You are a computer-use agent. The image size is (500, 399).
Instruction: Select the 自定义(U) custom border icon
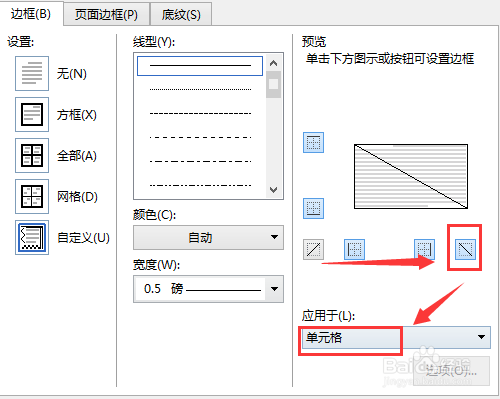pos(32,237)
